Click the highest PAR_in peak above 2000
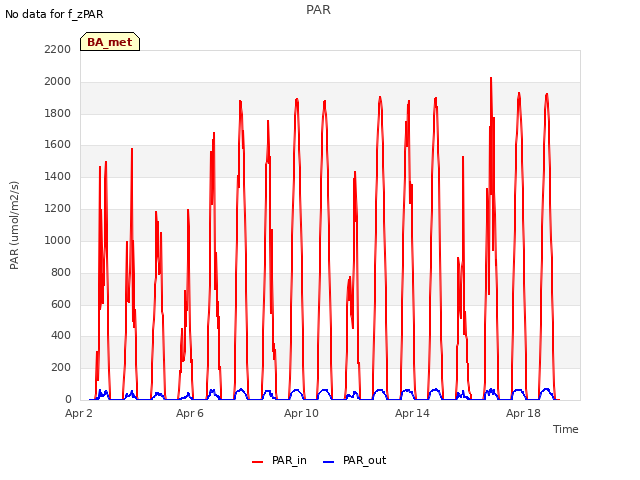 click(491, 78)
